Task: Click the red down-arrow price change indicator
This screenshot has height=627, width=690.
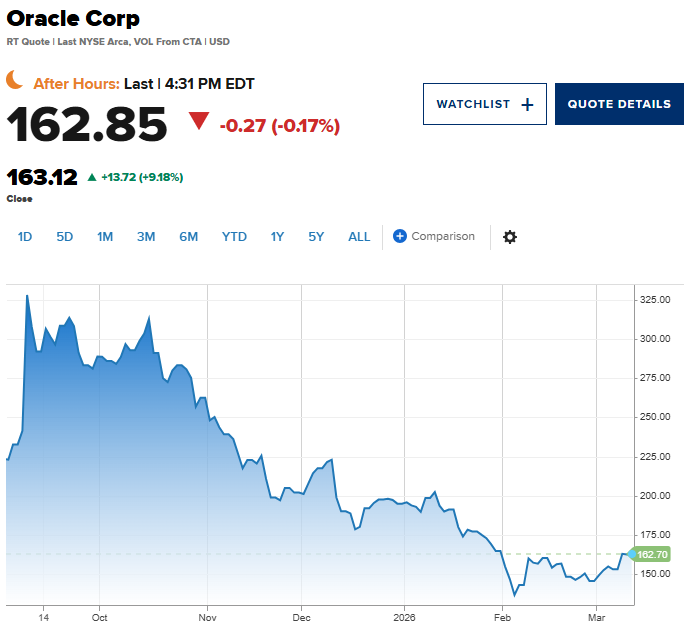Action: click(199, 122)
